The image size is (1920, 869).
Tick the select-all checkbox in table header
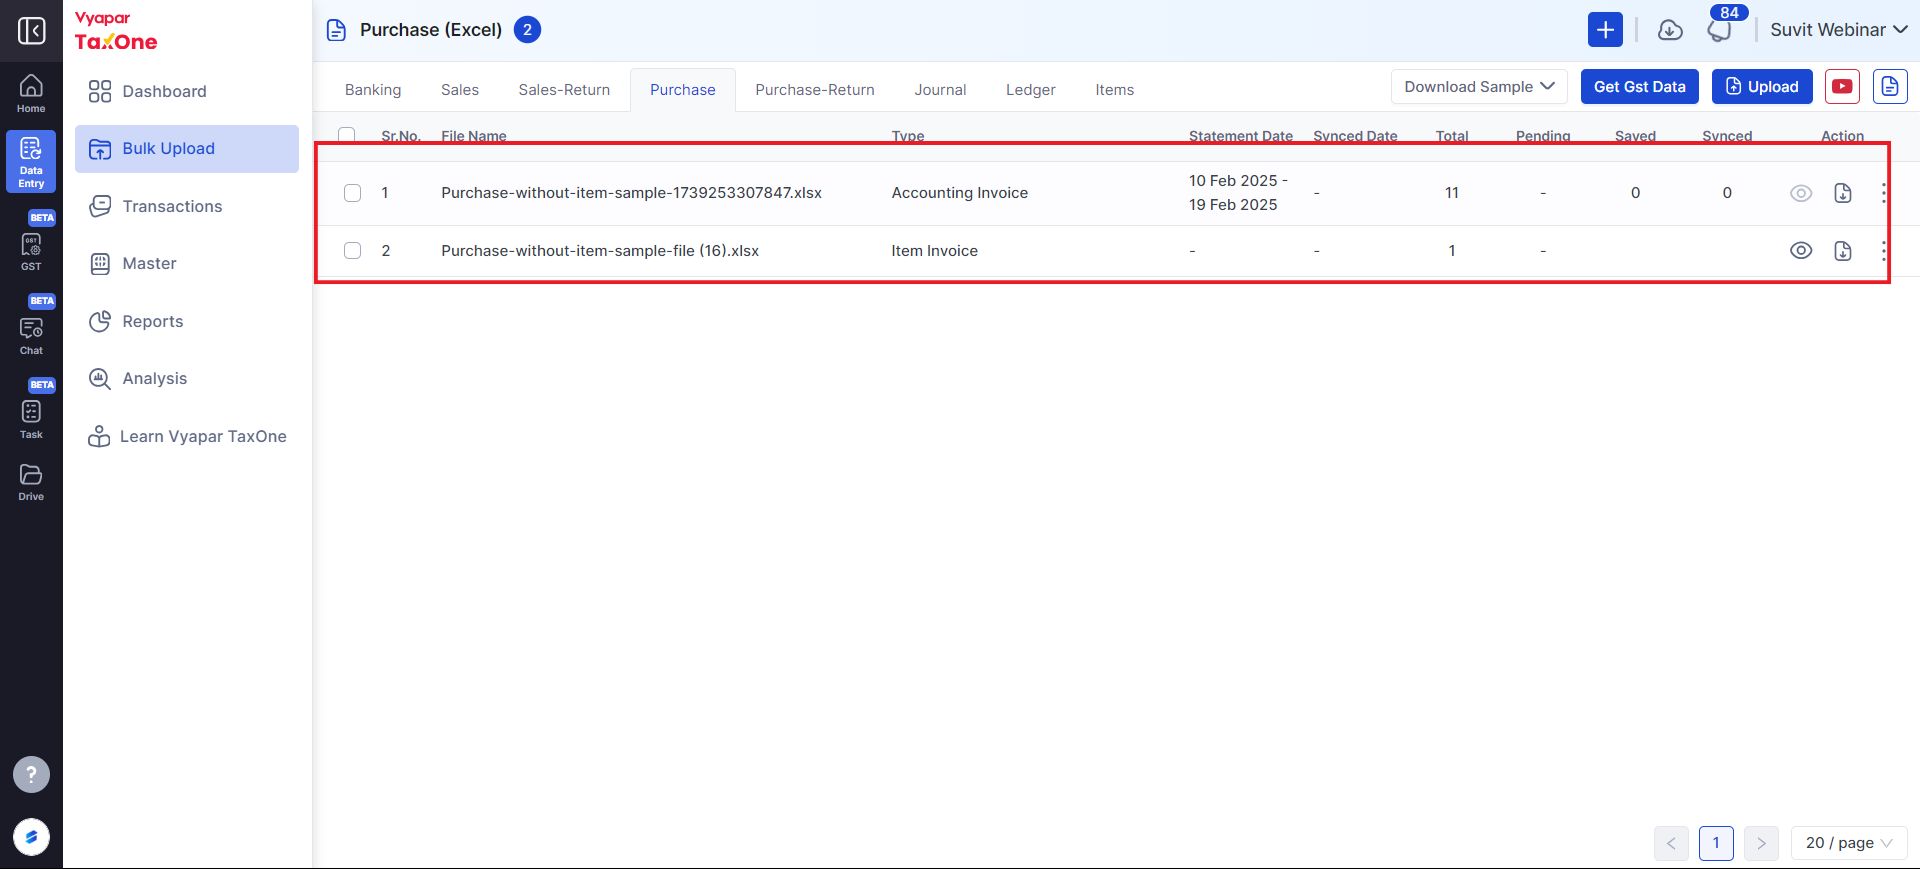[347, 136]
